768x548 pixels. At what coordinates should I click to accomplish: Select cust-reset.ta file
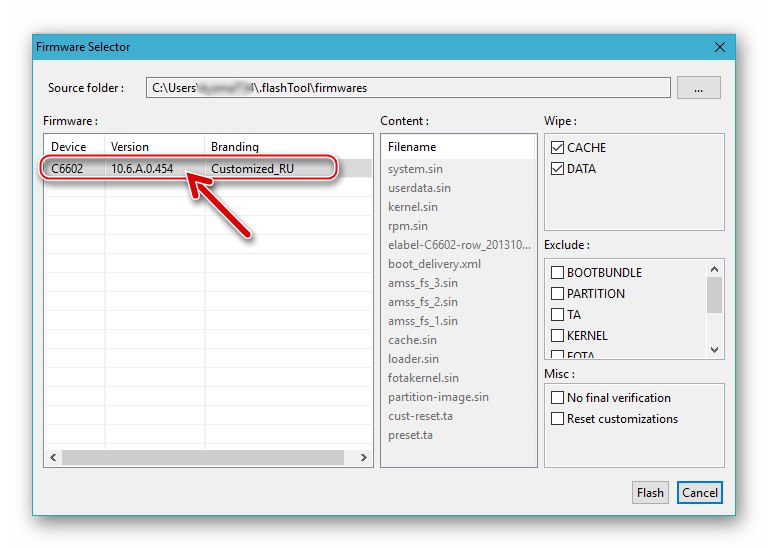click(420, 416)
